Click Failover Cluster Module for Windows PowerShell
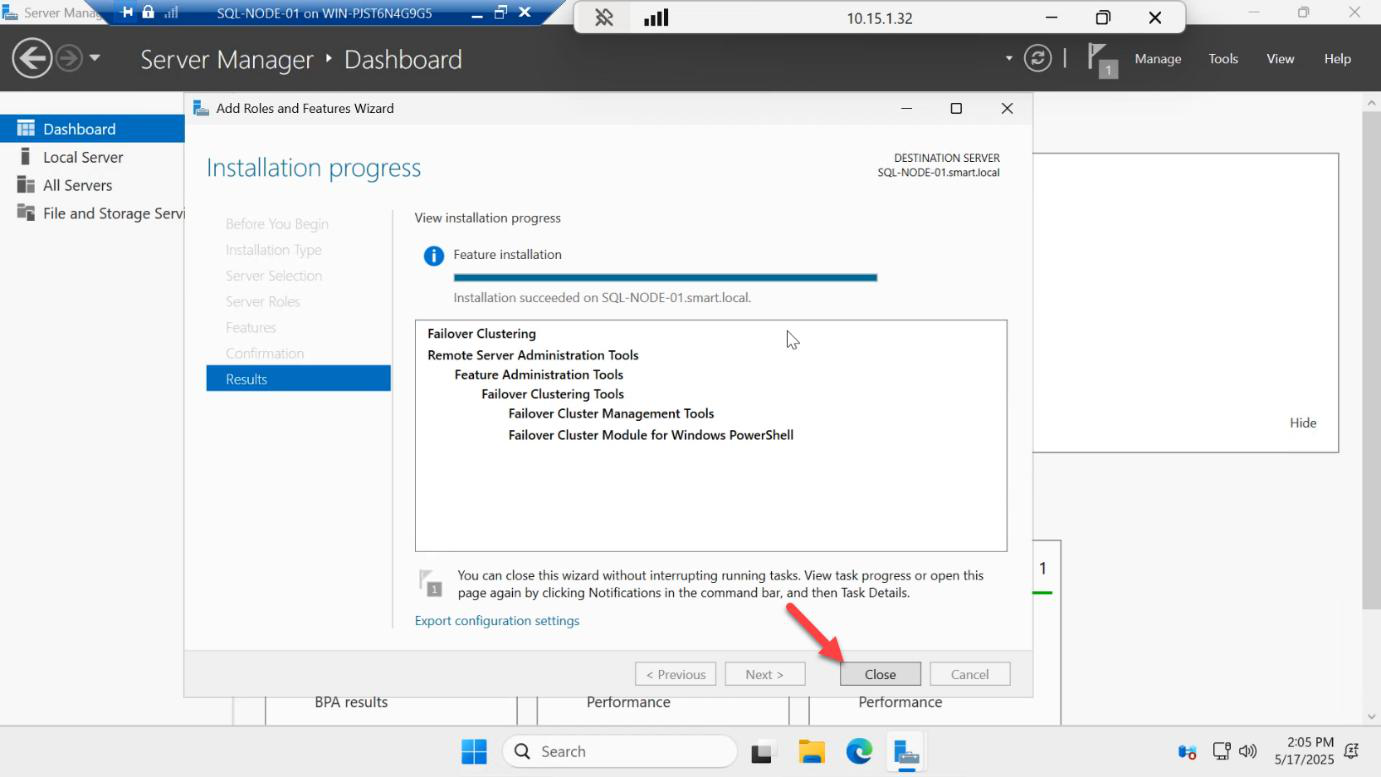This screenshot has height=777, width=1381. 651,435
